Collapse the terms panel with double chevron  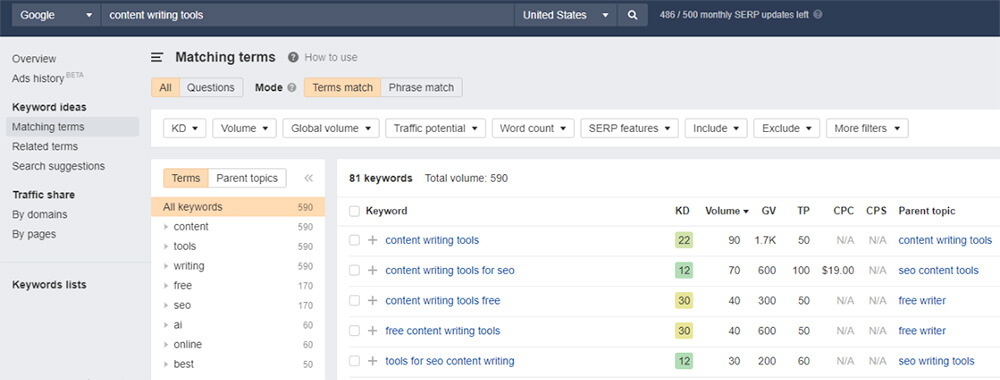[309, 179]
